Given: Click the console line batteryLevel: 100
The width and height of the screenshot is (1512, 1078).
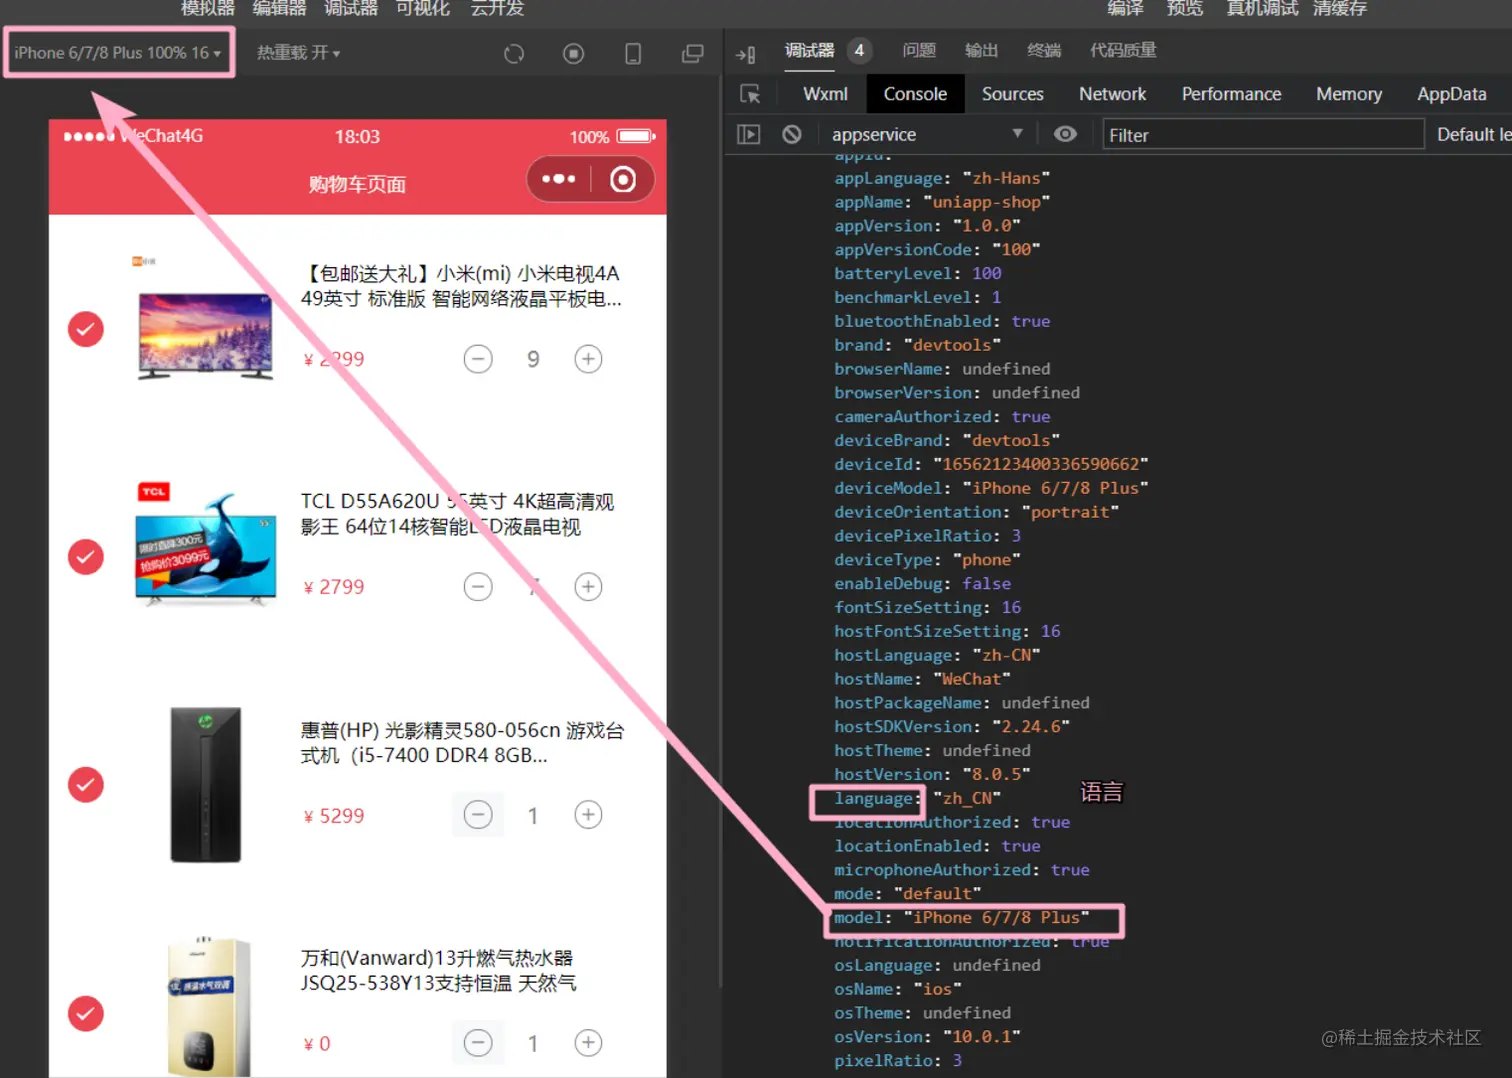Looking at the screenshot, I should click(918, 273).
